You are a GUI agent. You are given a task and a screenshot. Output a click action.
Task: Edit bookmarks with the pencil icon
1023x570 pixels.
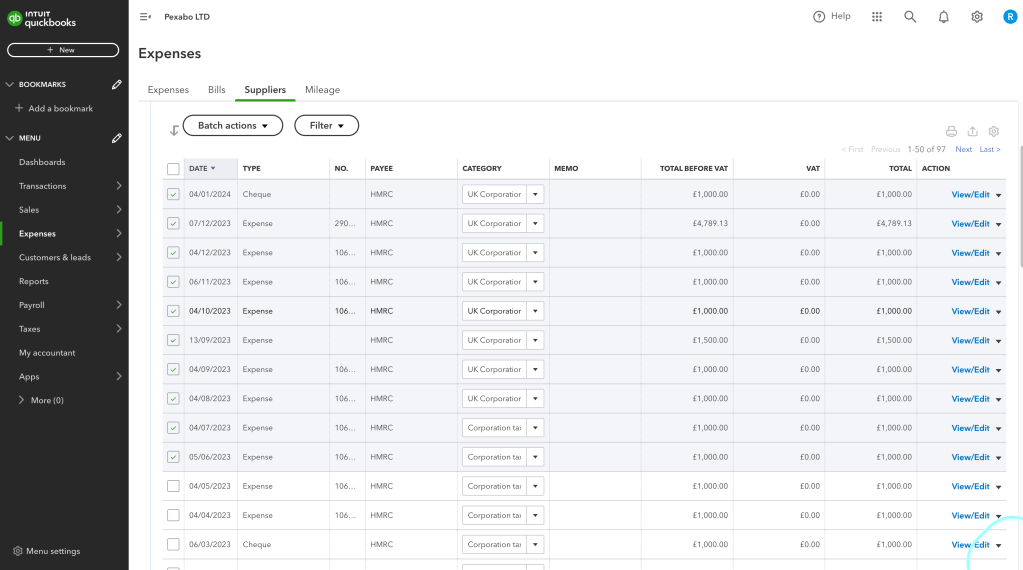click(116, 84)
